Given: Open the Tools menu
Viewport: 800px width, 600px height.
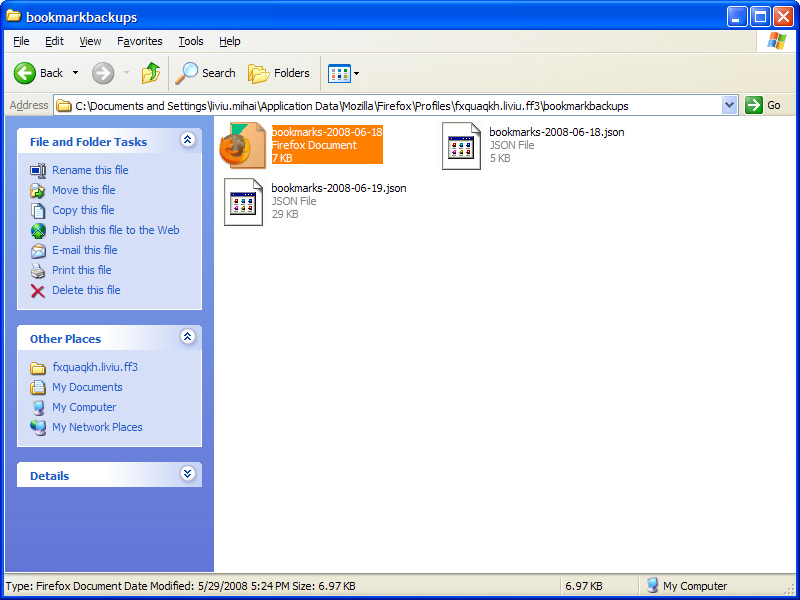Looking at the screenshot, I should [191, 41].
